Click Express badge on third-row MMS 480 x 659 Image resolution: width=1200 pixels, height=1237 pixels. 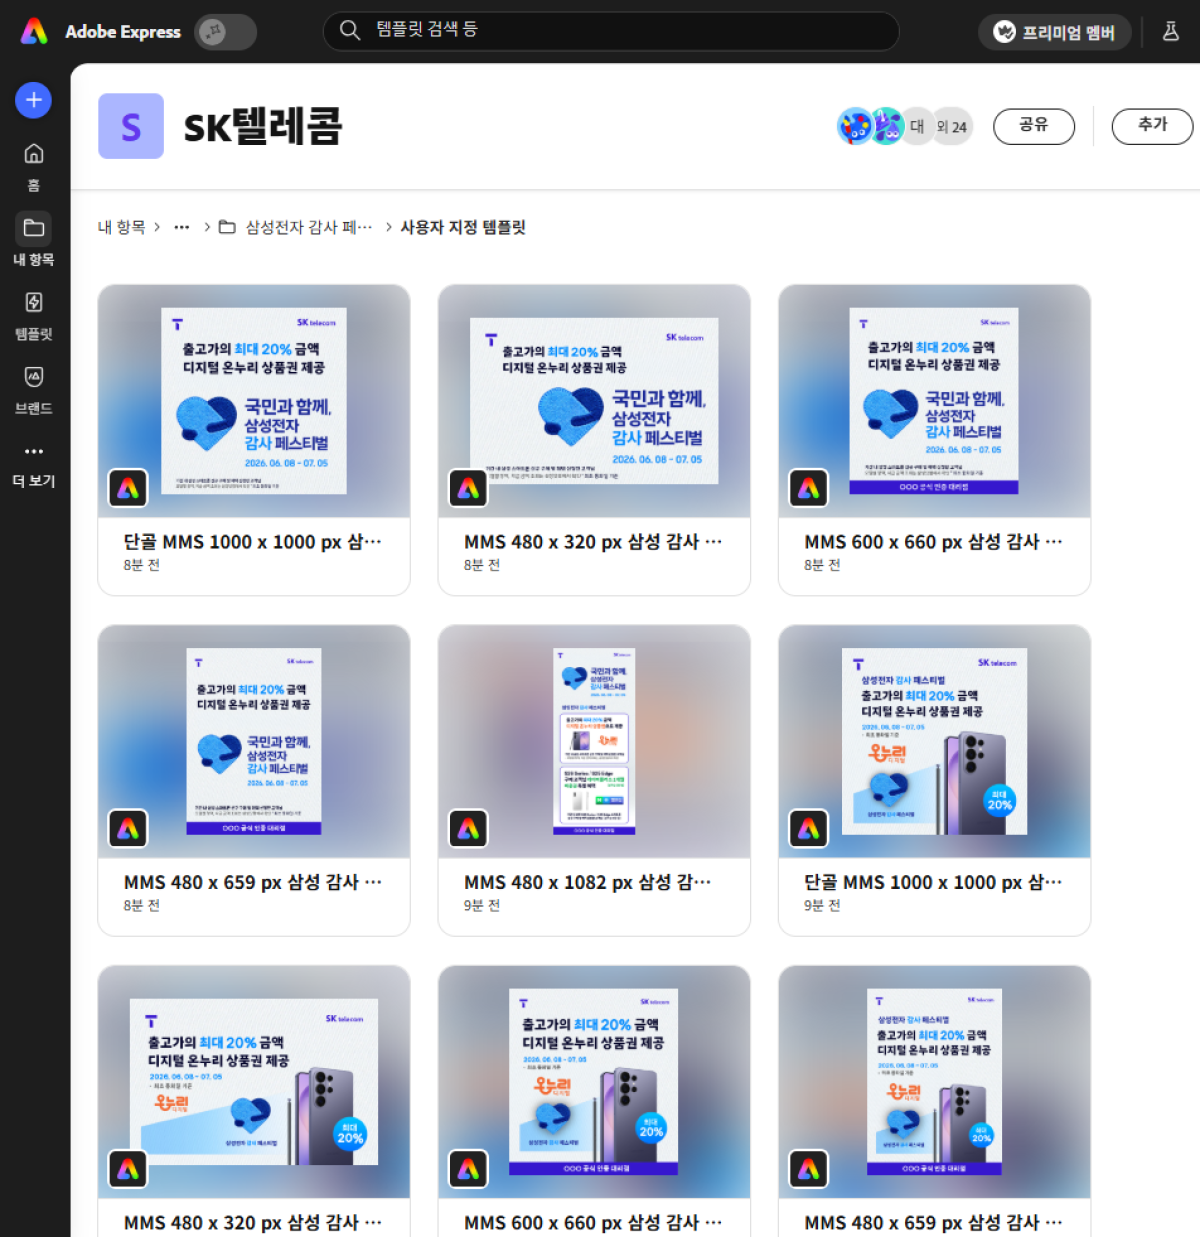click(808, 1168)
